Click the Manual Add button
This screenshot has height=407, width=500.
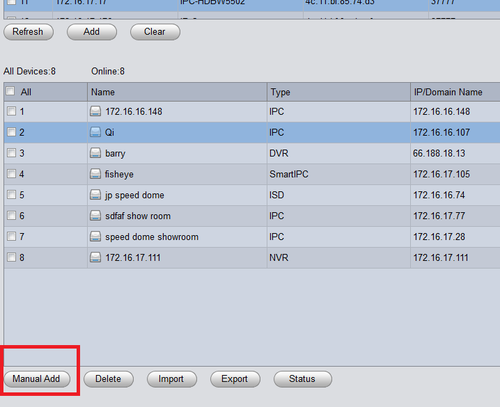37,379
